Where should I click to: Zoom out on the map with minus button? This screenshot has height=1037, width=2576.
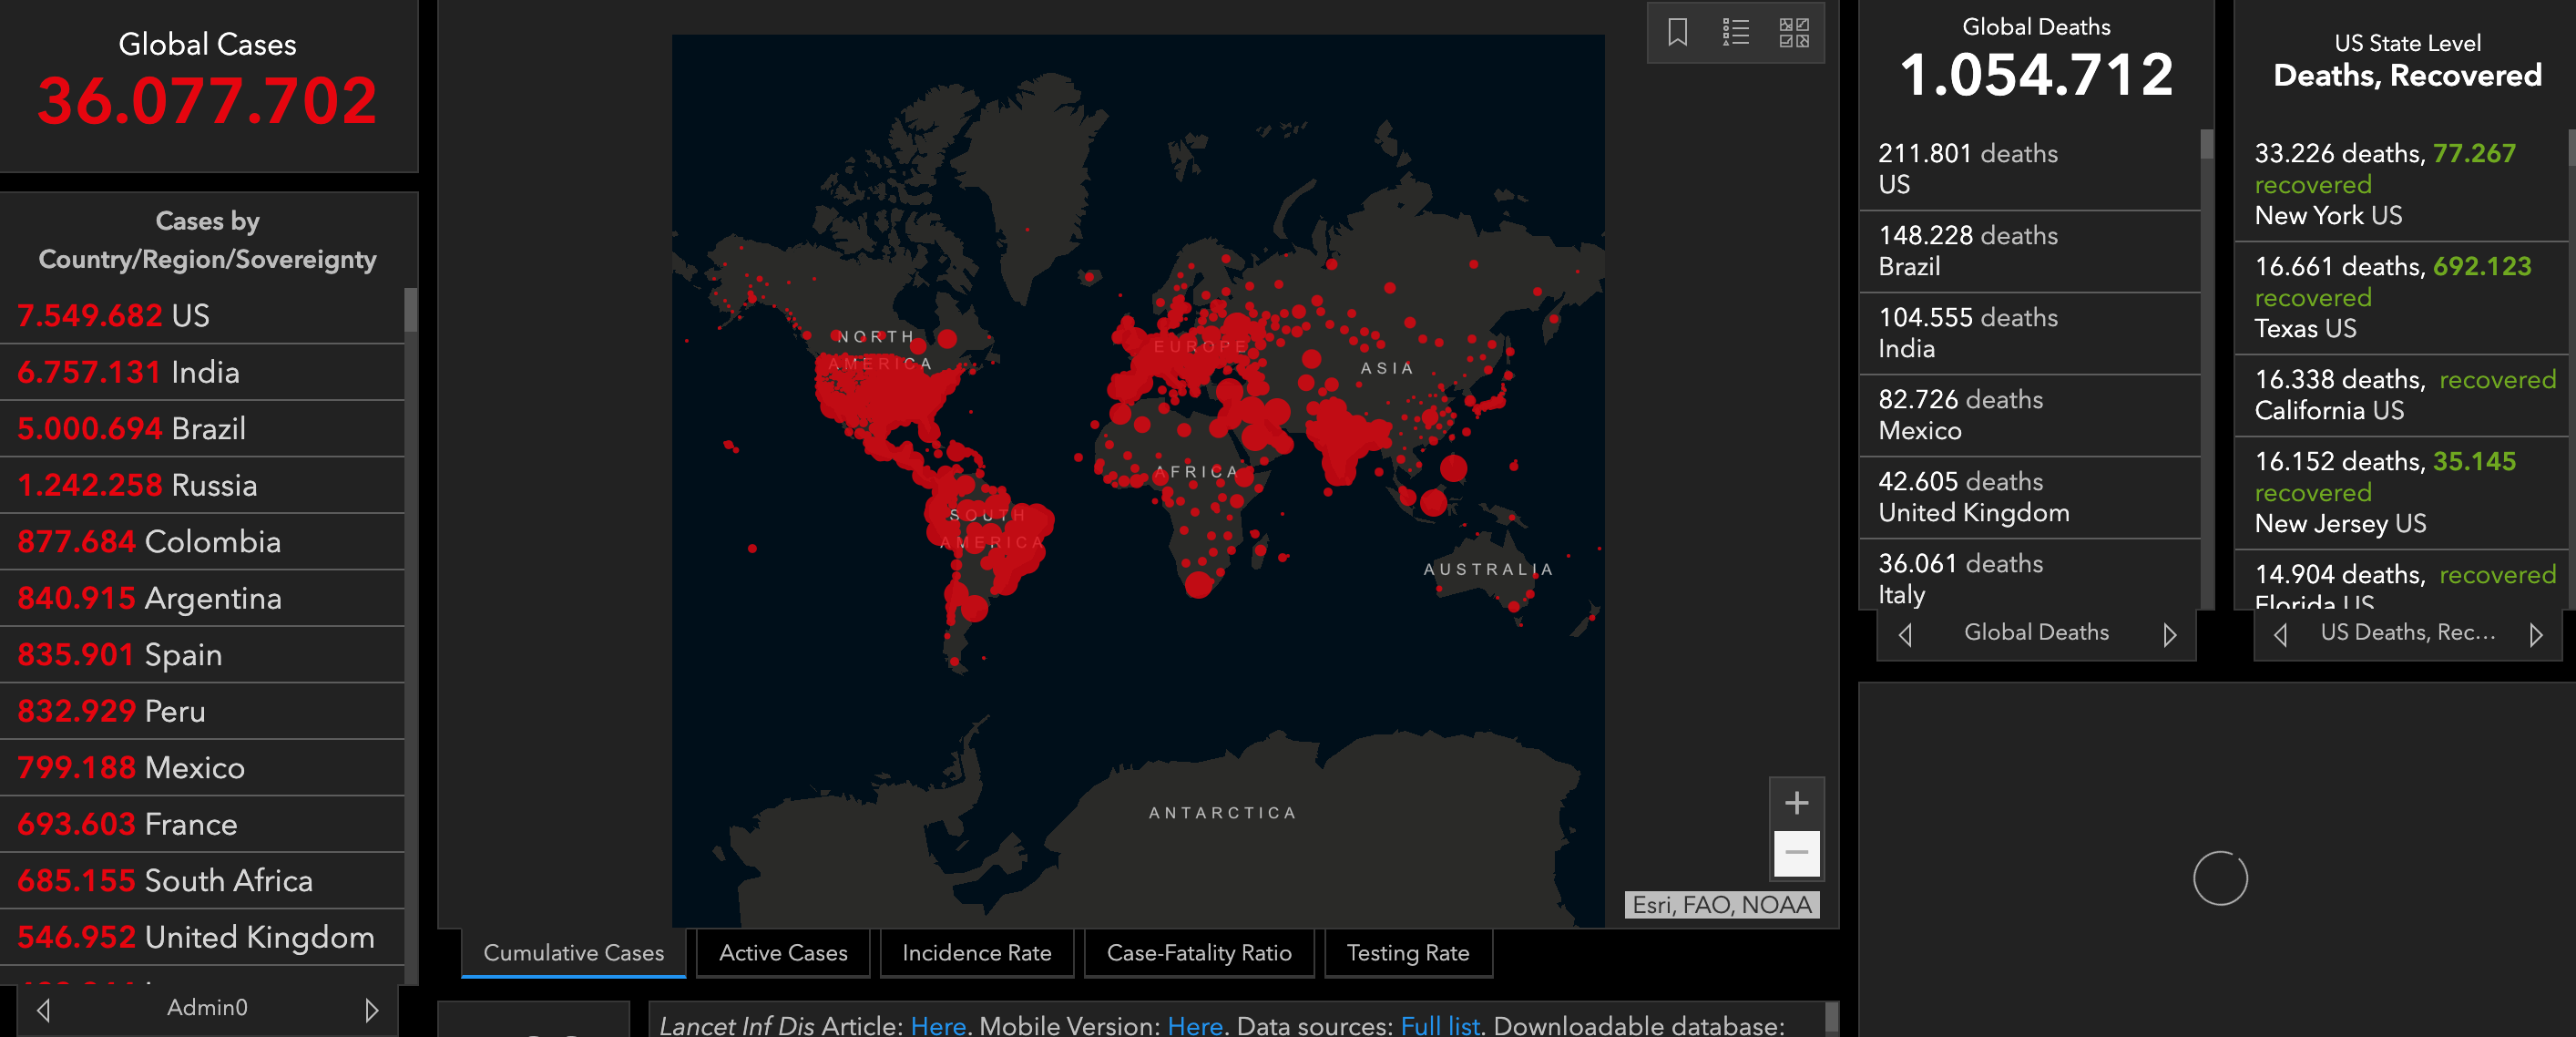(1796, 853)
